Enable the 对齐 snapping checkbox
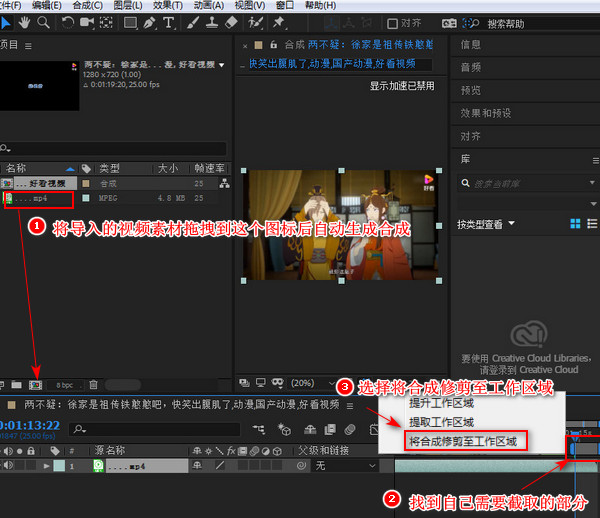The width and height of the screenshot is (600, 518). coord(392,24)
